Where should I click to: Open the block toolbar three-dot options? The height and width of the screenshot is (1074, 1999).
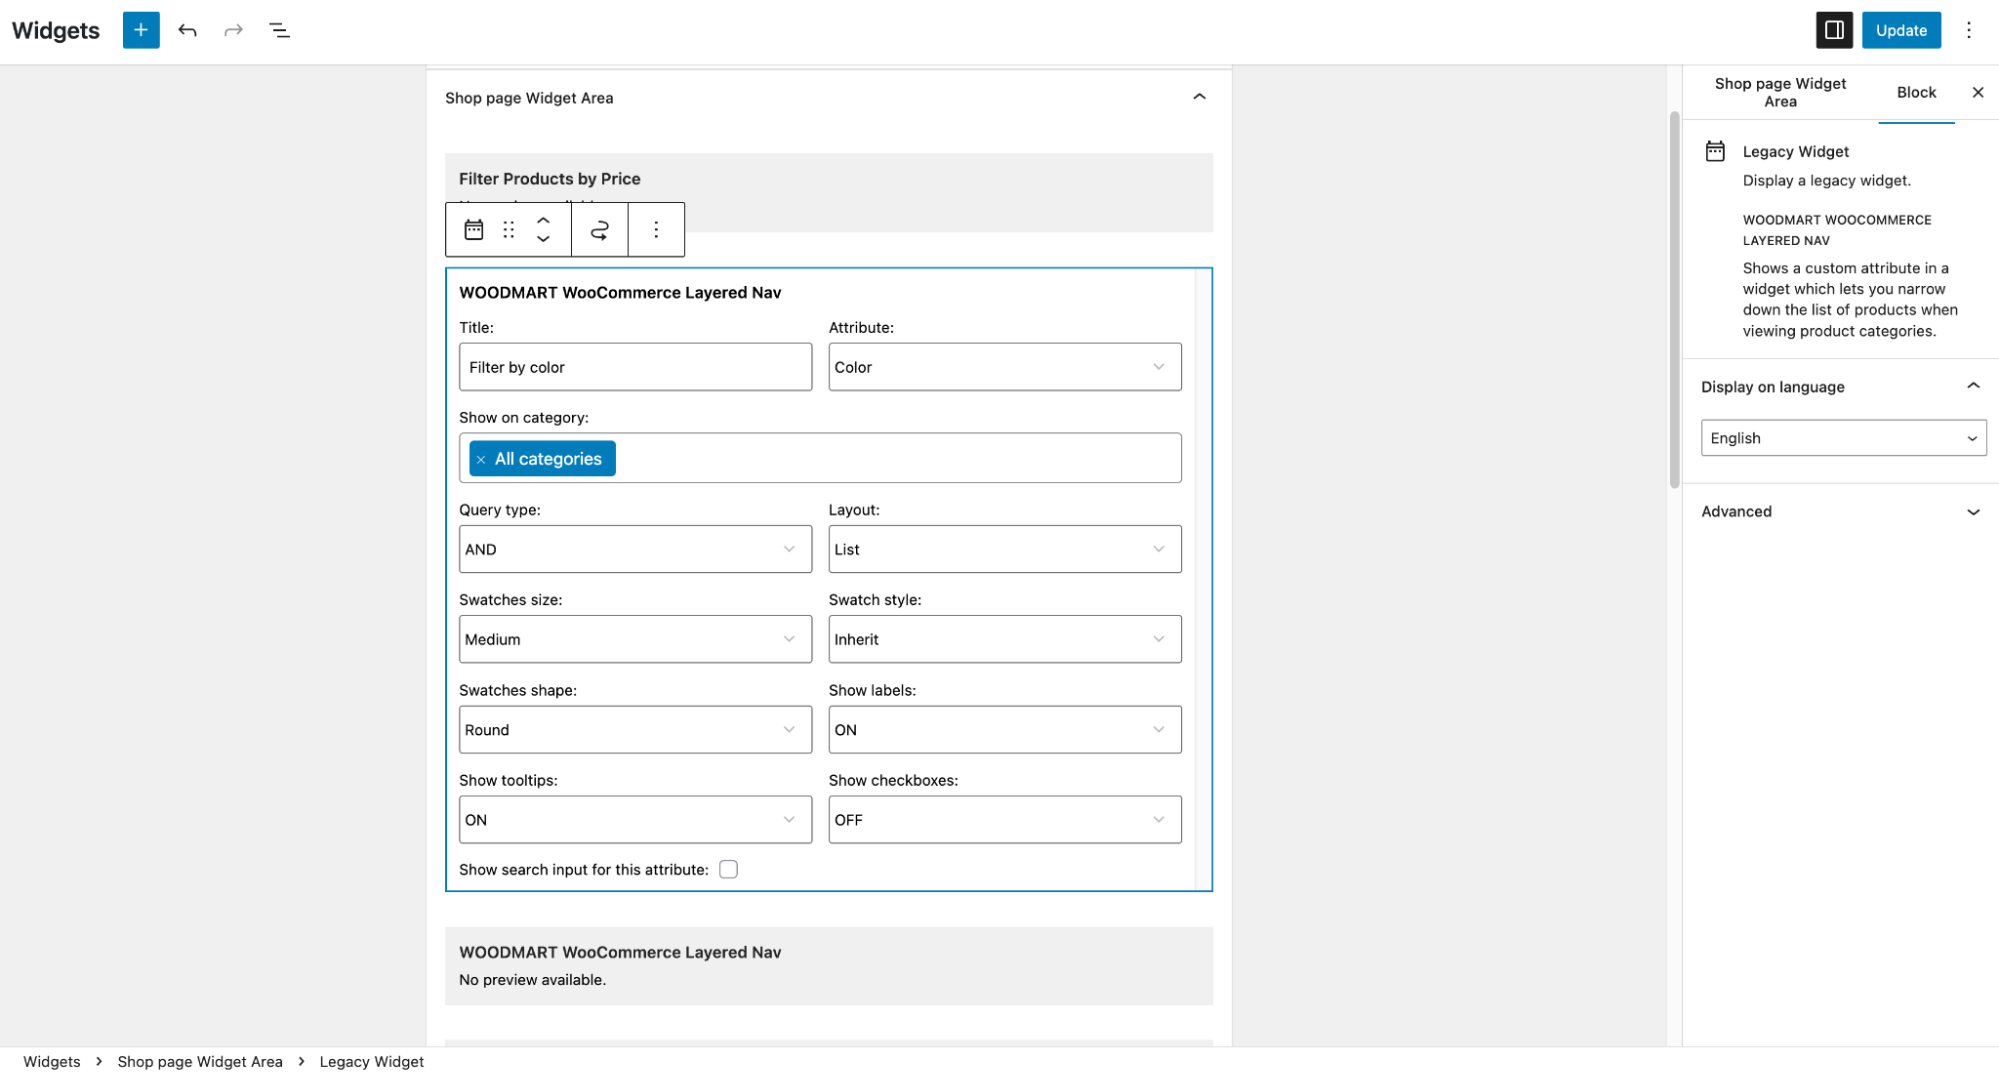pyautogui.click(x=656, y=230)
